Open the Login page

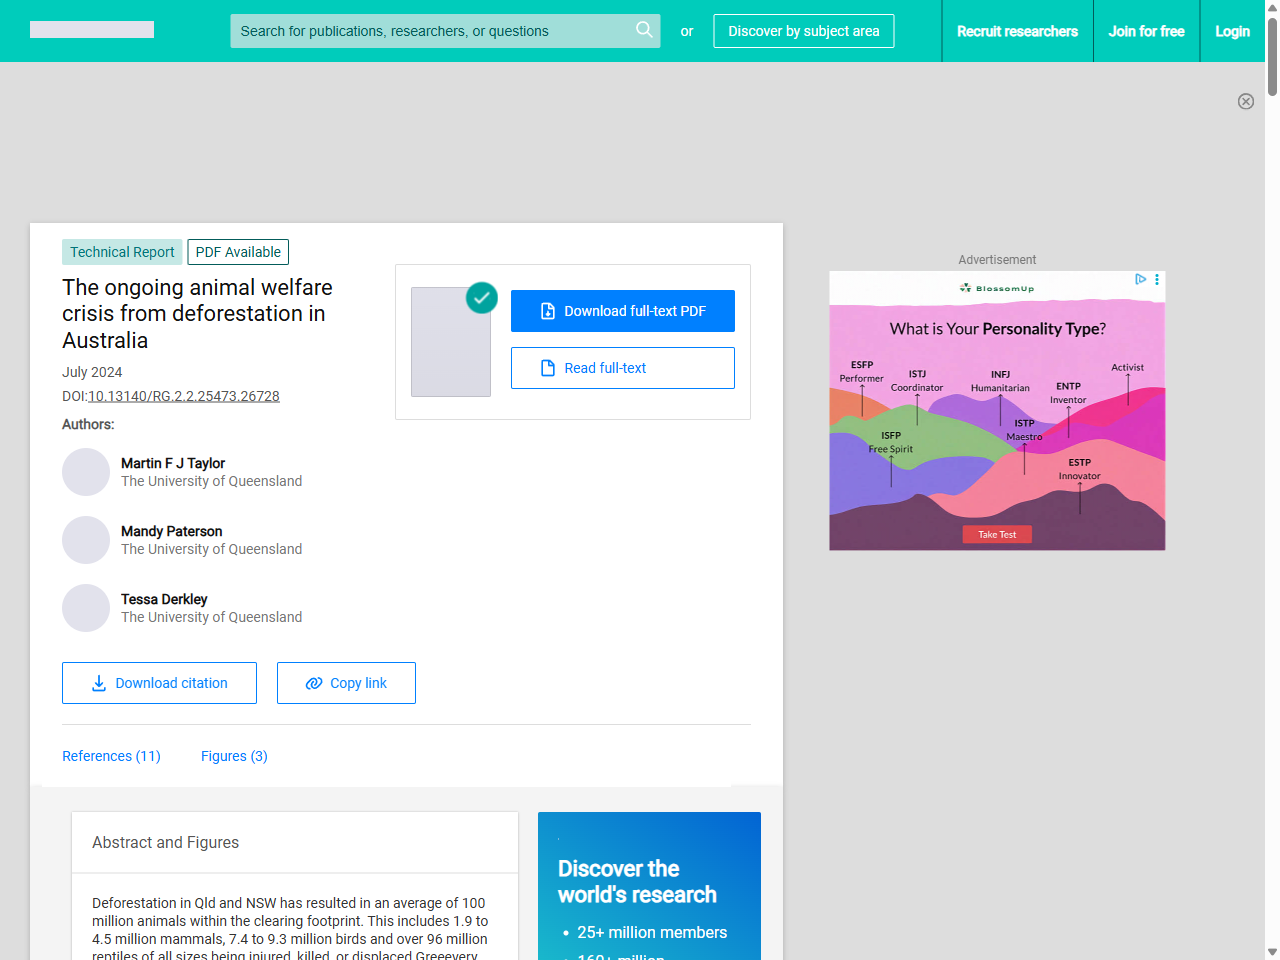(x=1232, y=31)
